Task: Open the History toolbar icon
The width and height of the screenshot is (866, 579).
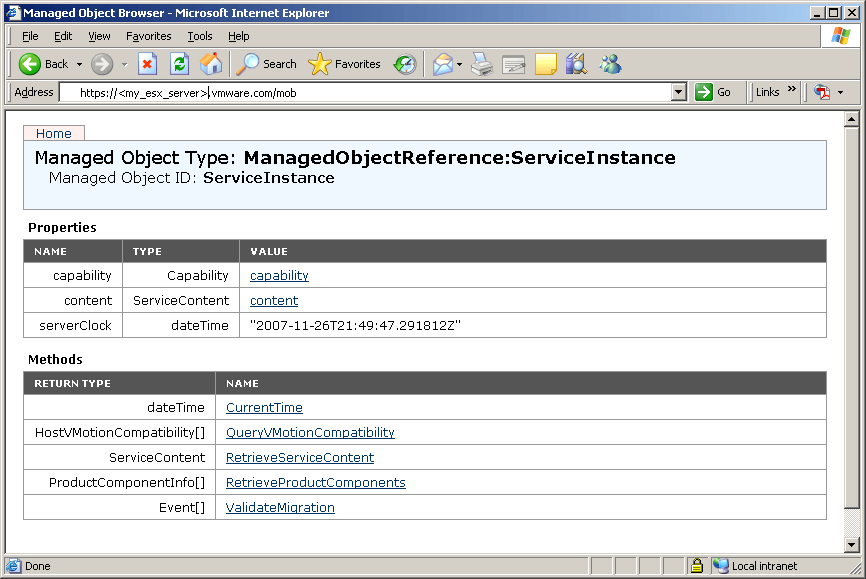Action: (404, 64)
